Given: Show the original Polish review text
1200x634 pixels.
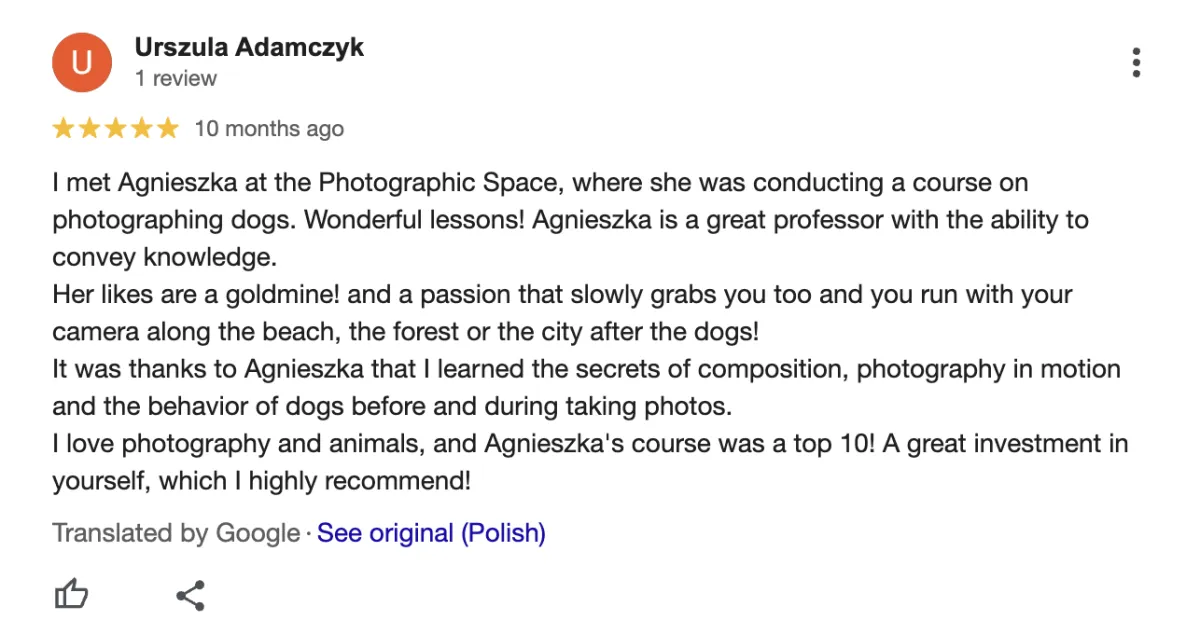Looking at the screenshot, I should [x=431, y=533].
